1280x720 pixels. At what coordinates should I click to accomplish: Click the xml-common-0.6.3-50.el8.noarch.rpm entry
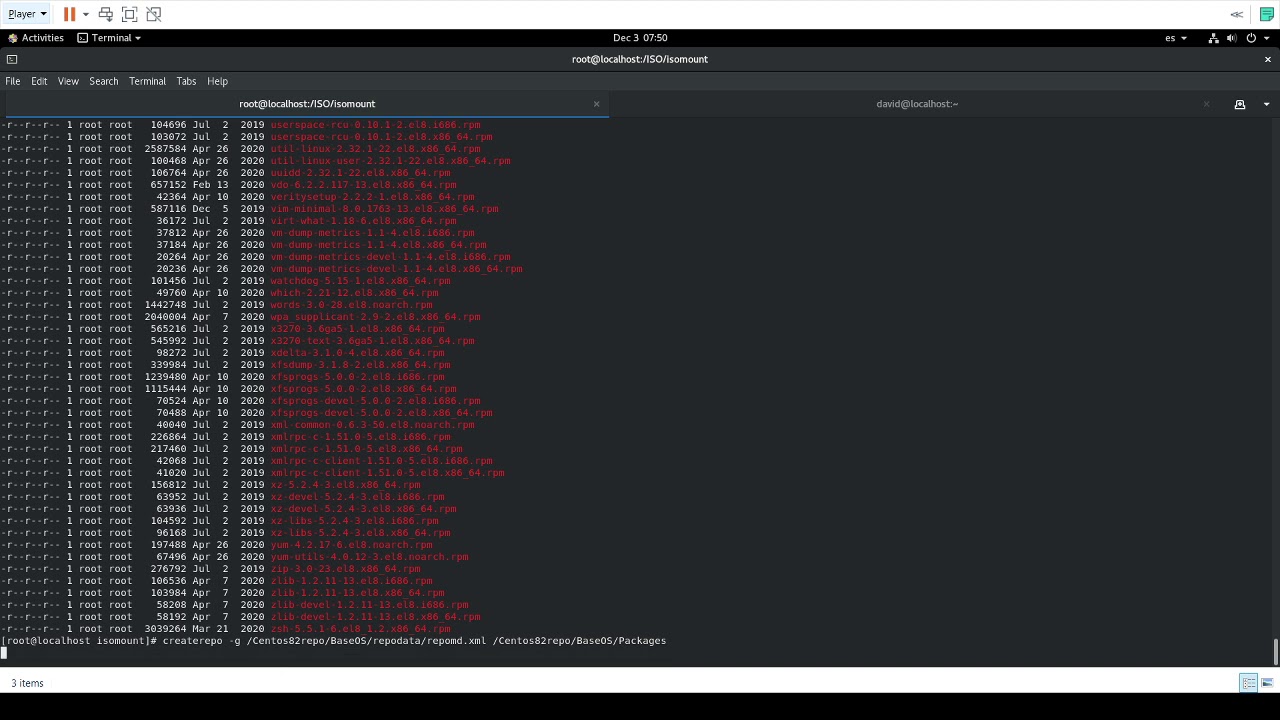click(x=372, y=425)
